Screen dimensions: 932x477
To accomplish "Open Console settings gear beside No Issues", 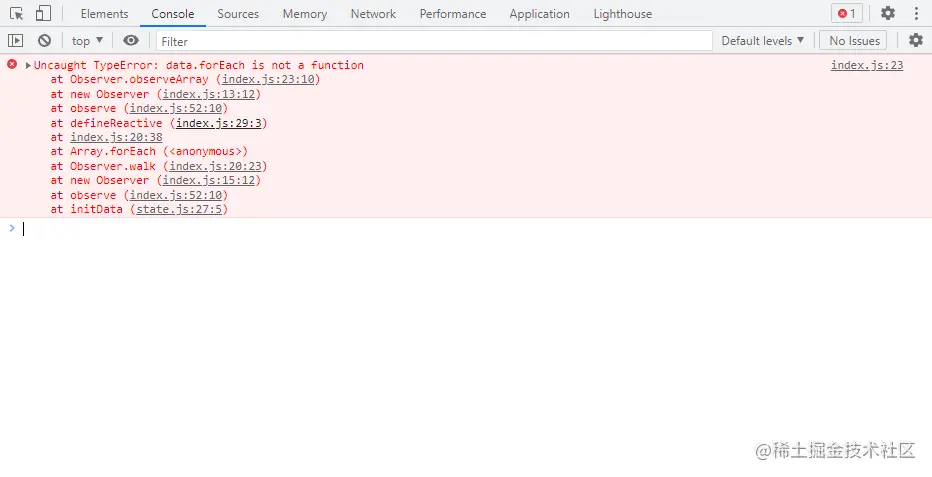I will [916, 40].
